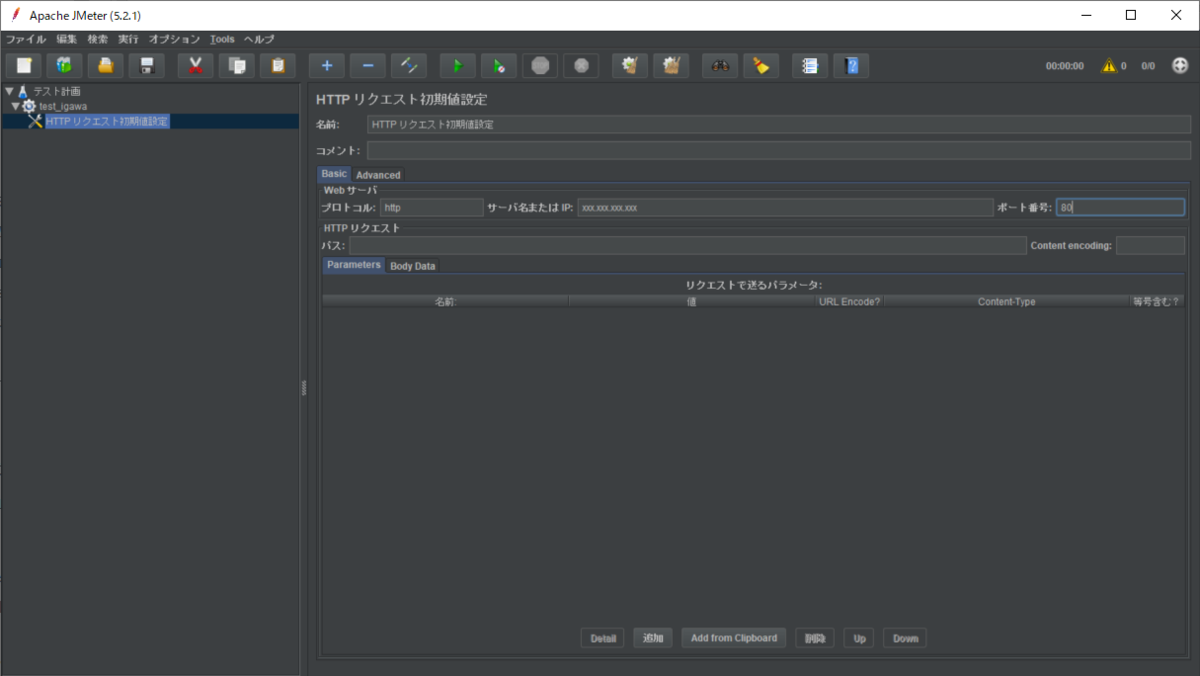Open the 編集 menu
The image size is (1200, 676).
coord(67,39)
